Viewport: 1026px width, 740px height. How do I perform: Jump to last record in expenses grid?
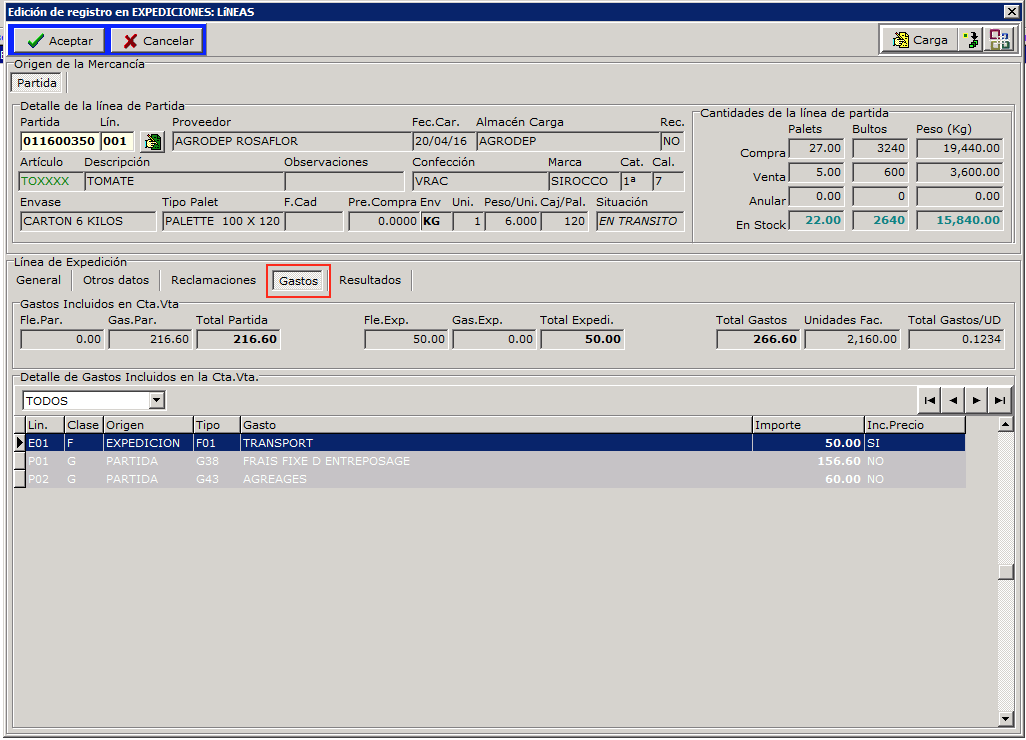[1000, 400]
